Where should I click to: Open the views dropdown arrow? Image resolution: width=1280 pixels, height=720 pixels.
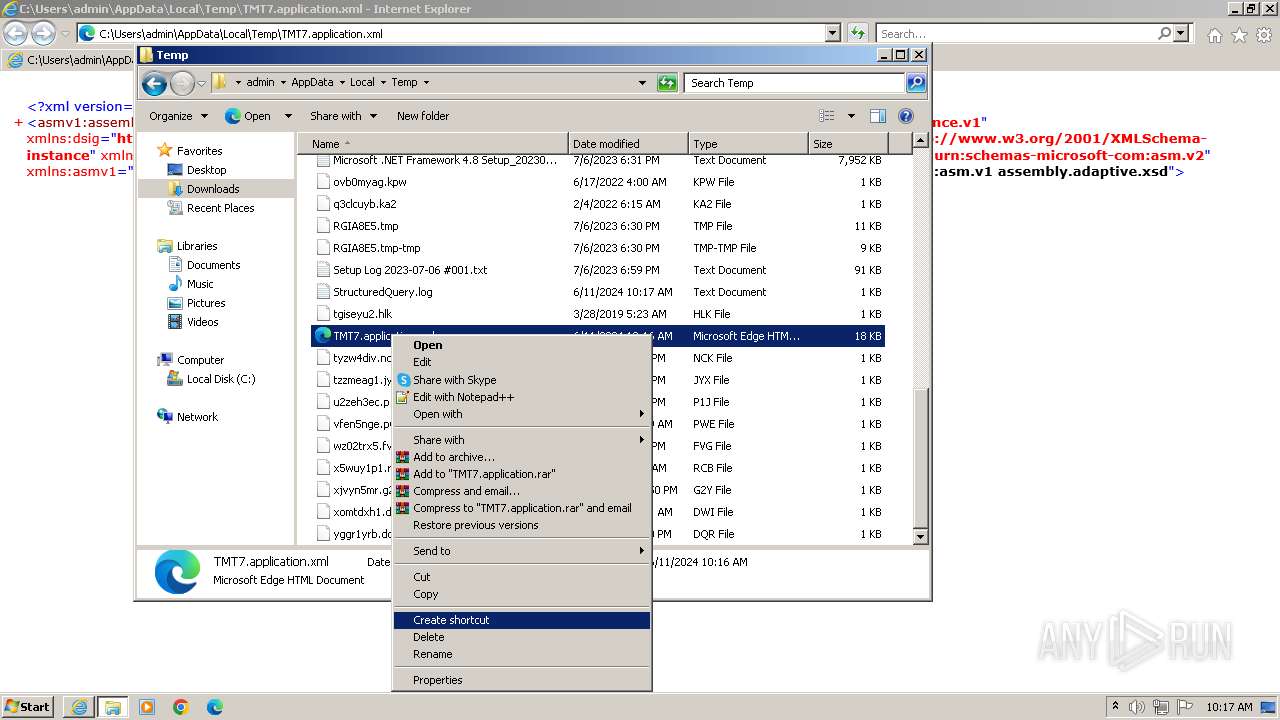click(x=851, y=116)
